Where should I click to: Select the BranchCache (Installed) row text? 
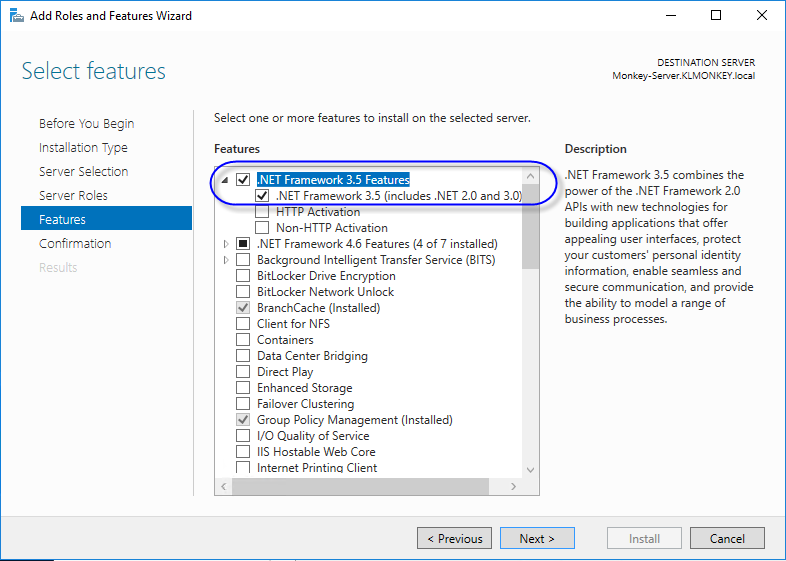[319, 308]
